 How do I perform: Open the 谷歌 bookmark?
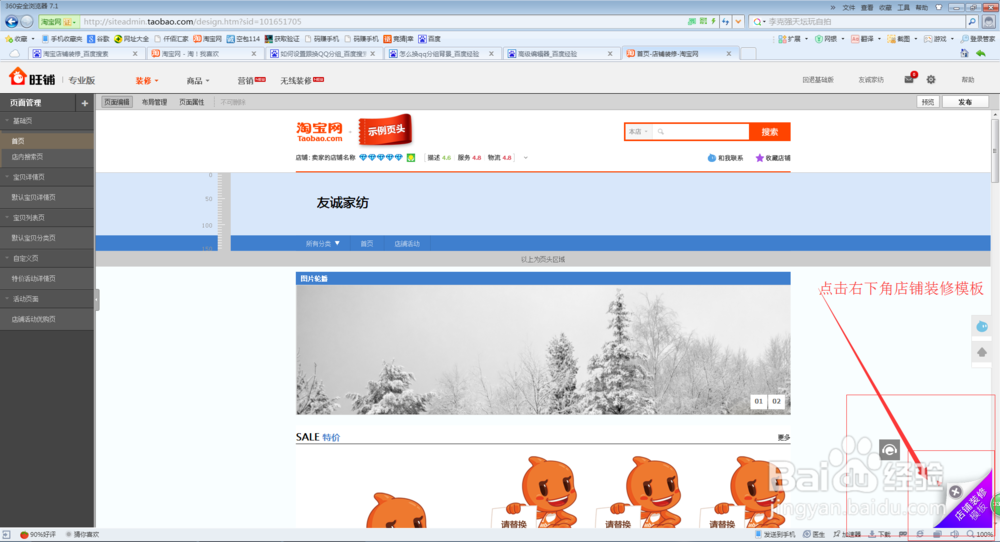click(x=99, y=39)
